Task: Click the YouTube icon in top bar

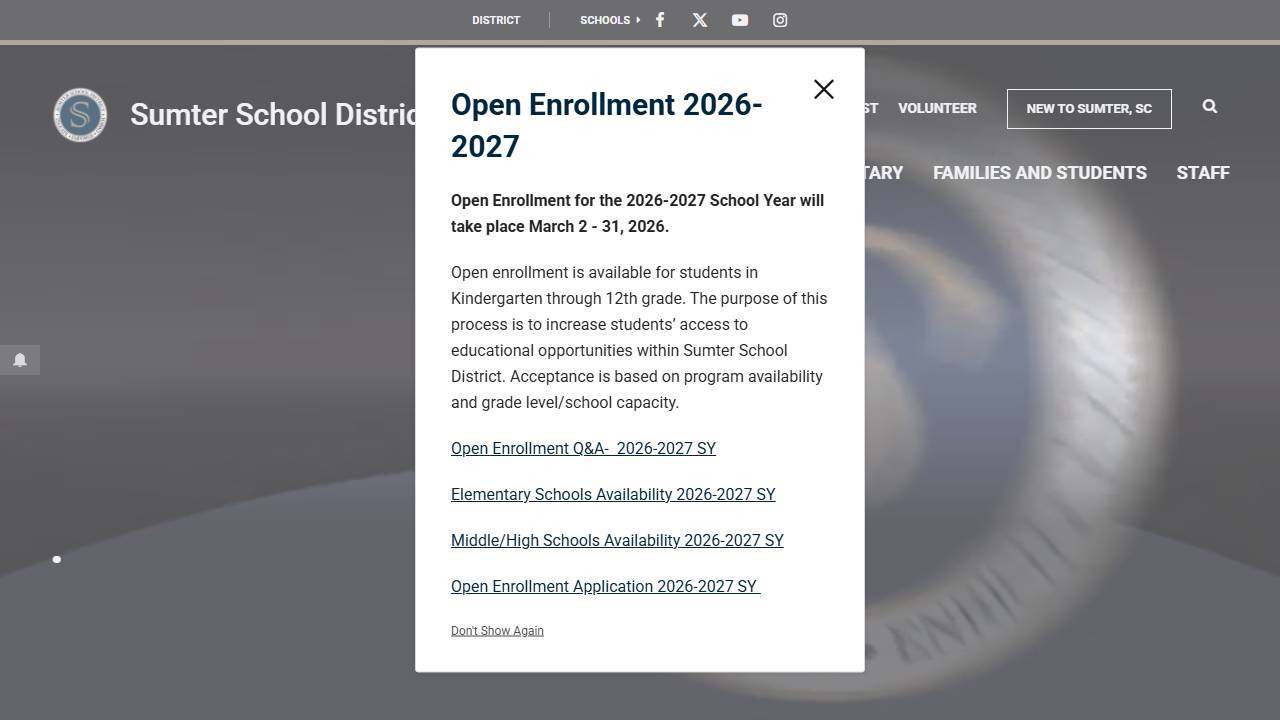Action: (x=740, y=20)
